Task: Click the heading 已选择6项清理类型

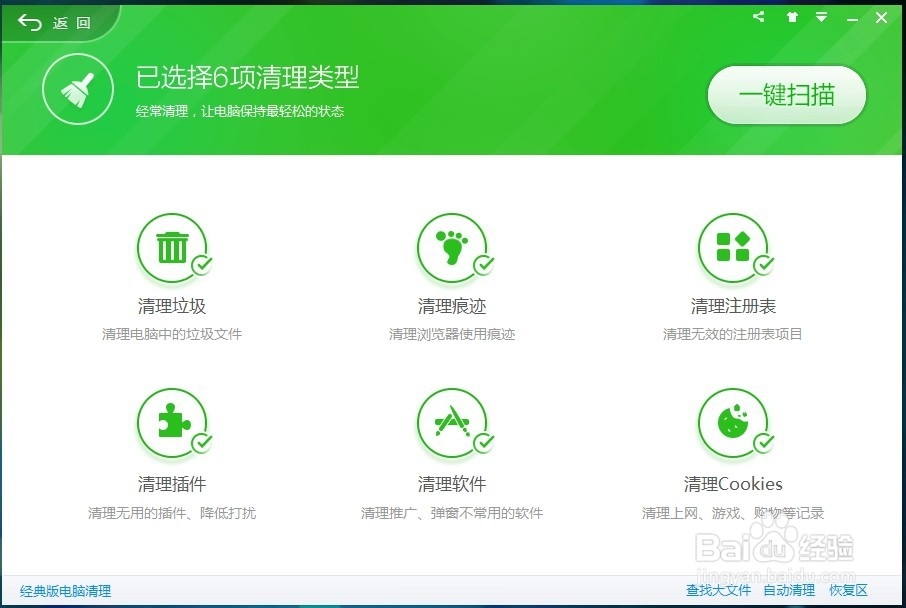Action: pyautogui.click(x=247, y=77)
